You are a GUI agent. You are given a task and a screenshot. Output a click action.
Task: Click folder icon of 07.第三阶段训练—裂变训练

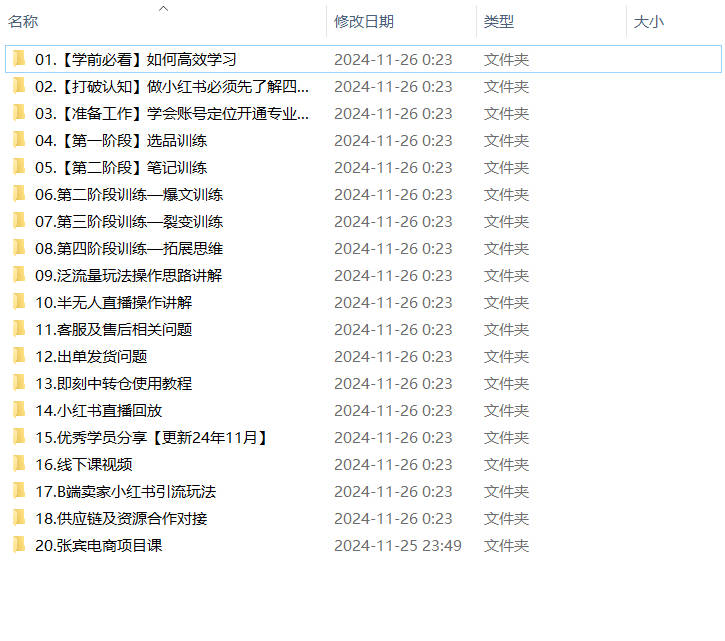tap(19, 221)
